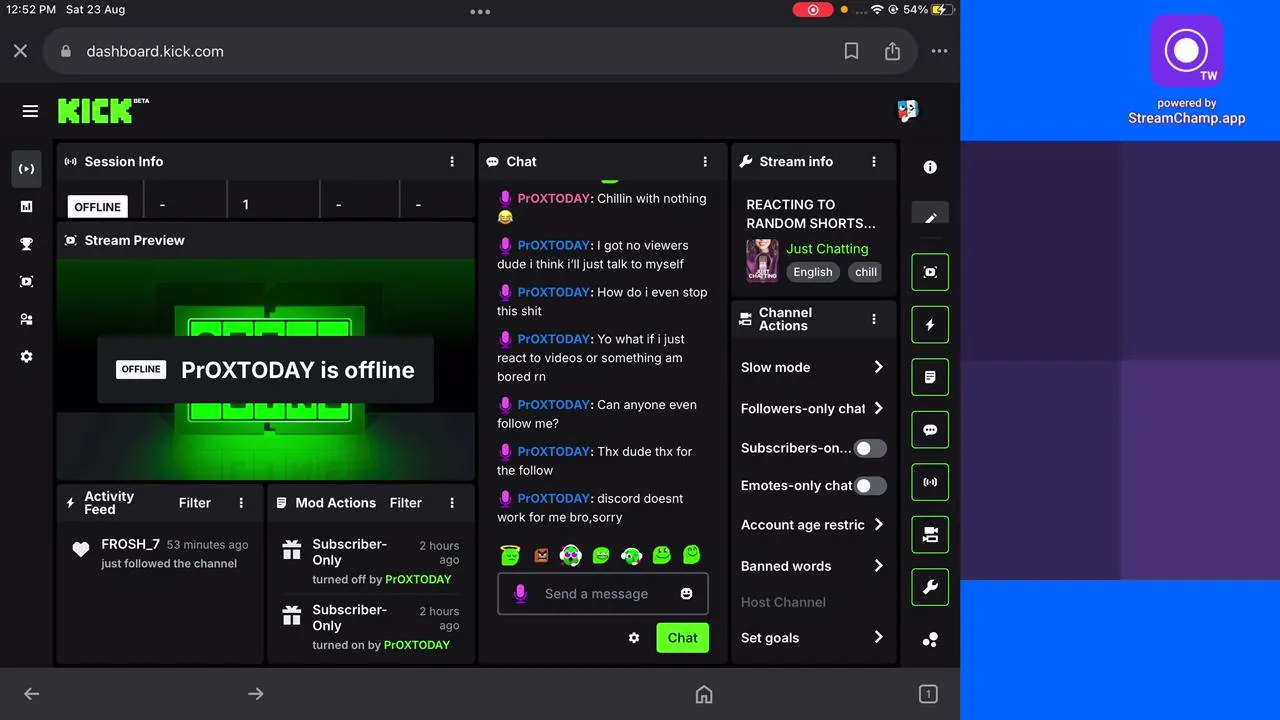The image size is (1280, 720).
Task: Click the KICK beta logo
Action: [103, 110]
